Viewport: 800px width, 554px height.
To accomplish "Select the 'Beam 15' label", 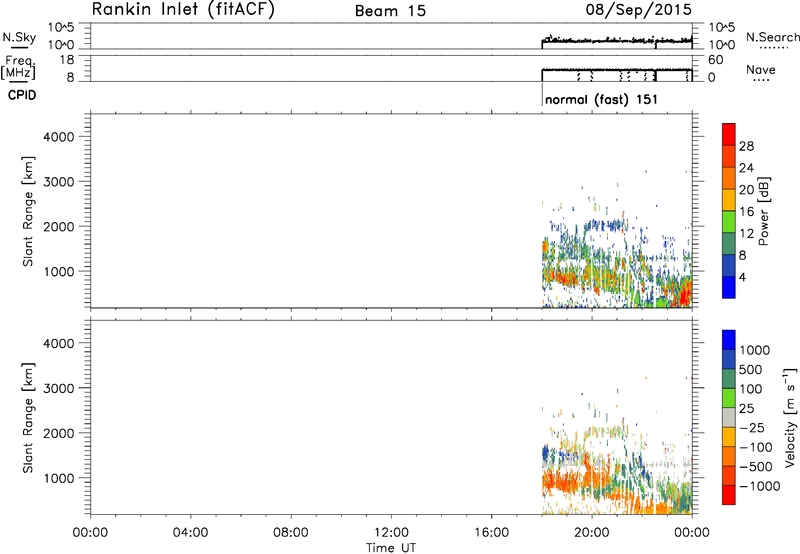I will coord(390,11).
